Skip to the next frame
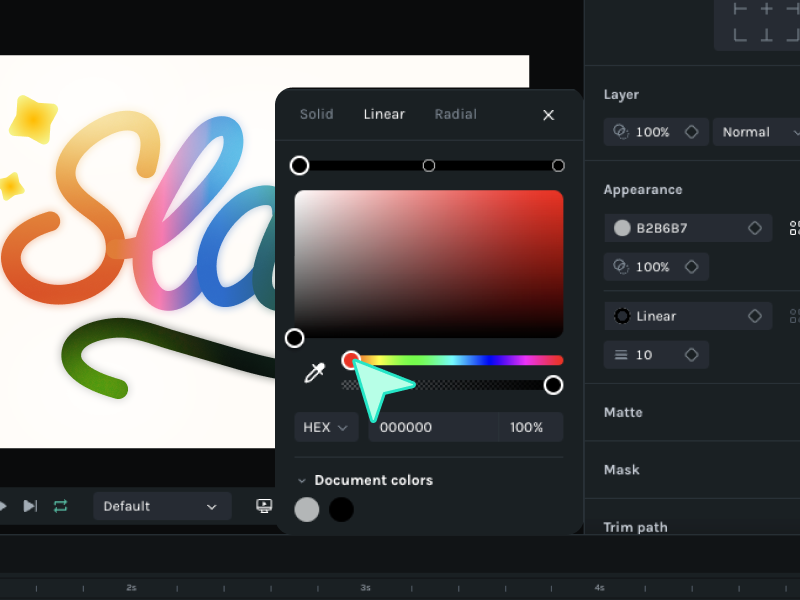The height and width of the screenshot is (600, 800). 30,506
